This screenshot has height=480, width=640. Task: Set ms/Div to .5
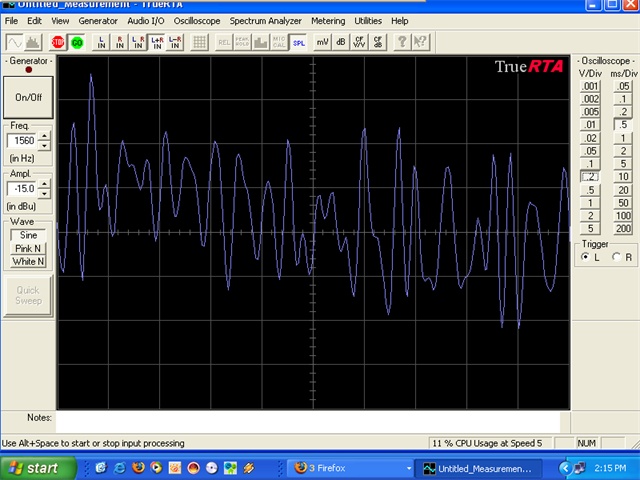623,125
